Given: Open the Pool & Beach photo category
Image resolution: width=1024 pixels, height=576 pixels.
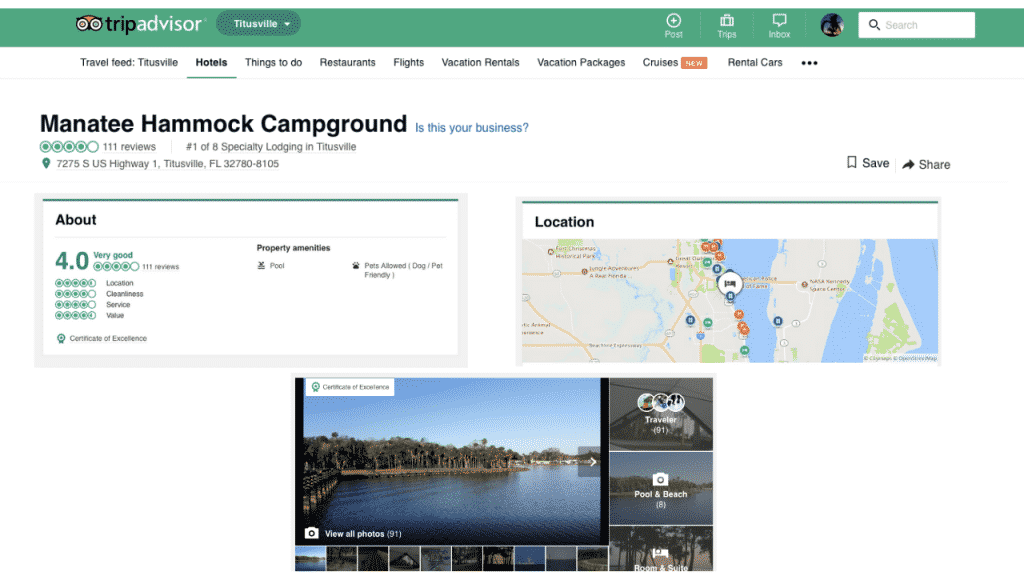Looking at the screenshot, I should (660, 488).
